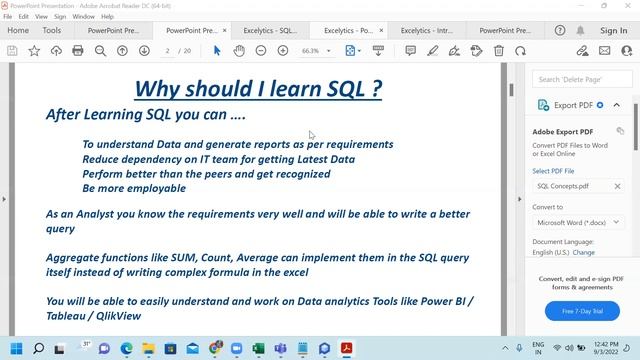This screenshot has width=640, height=360.
Task: Click the Export PDF panel icon
Action: click(x=543, y=105)
